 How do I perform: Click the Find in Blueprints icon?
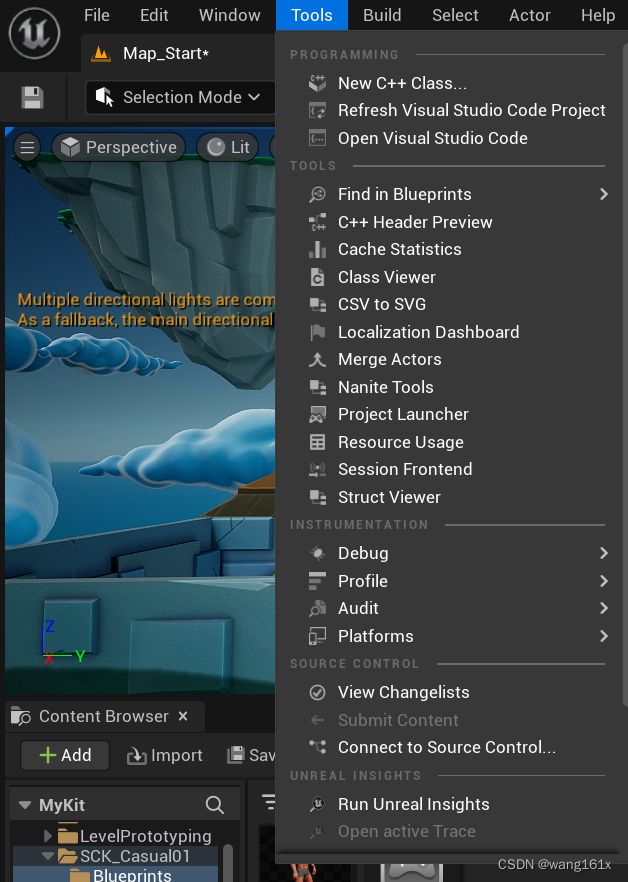click(x=317, y=194)
